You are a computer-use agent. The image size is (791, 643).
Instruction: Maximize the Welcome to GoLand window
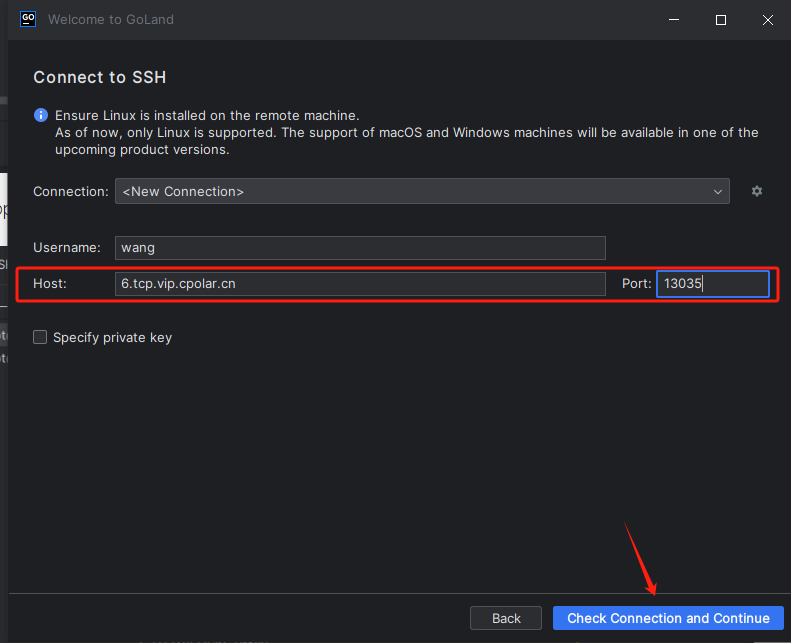pos(720,20)
